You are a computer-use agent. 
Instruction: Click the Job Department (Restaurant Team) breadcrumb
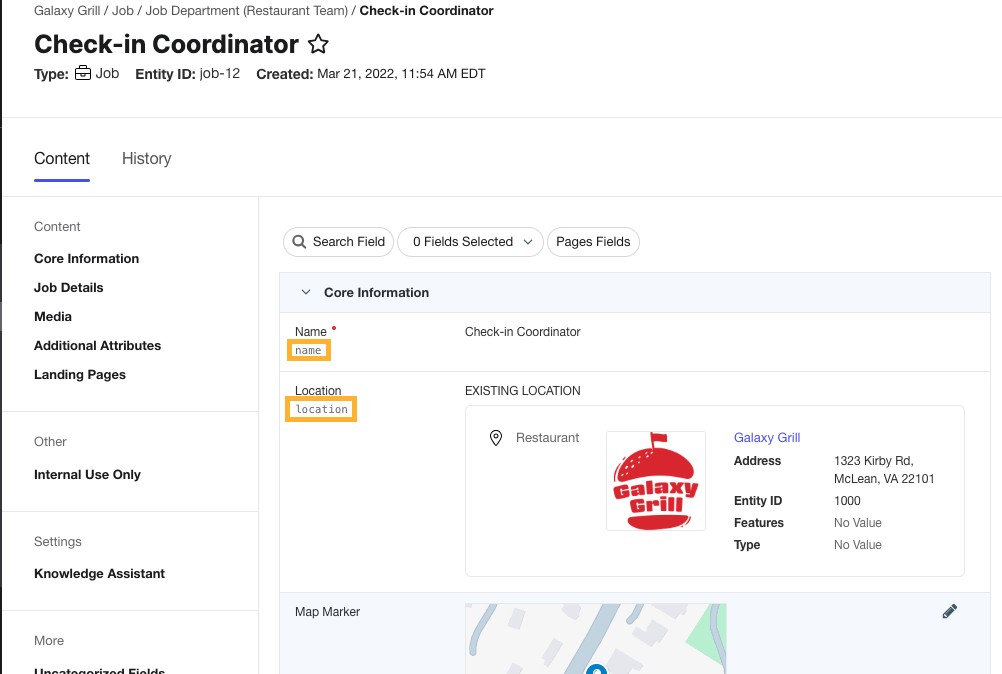coord(246,11)
